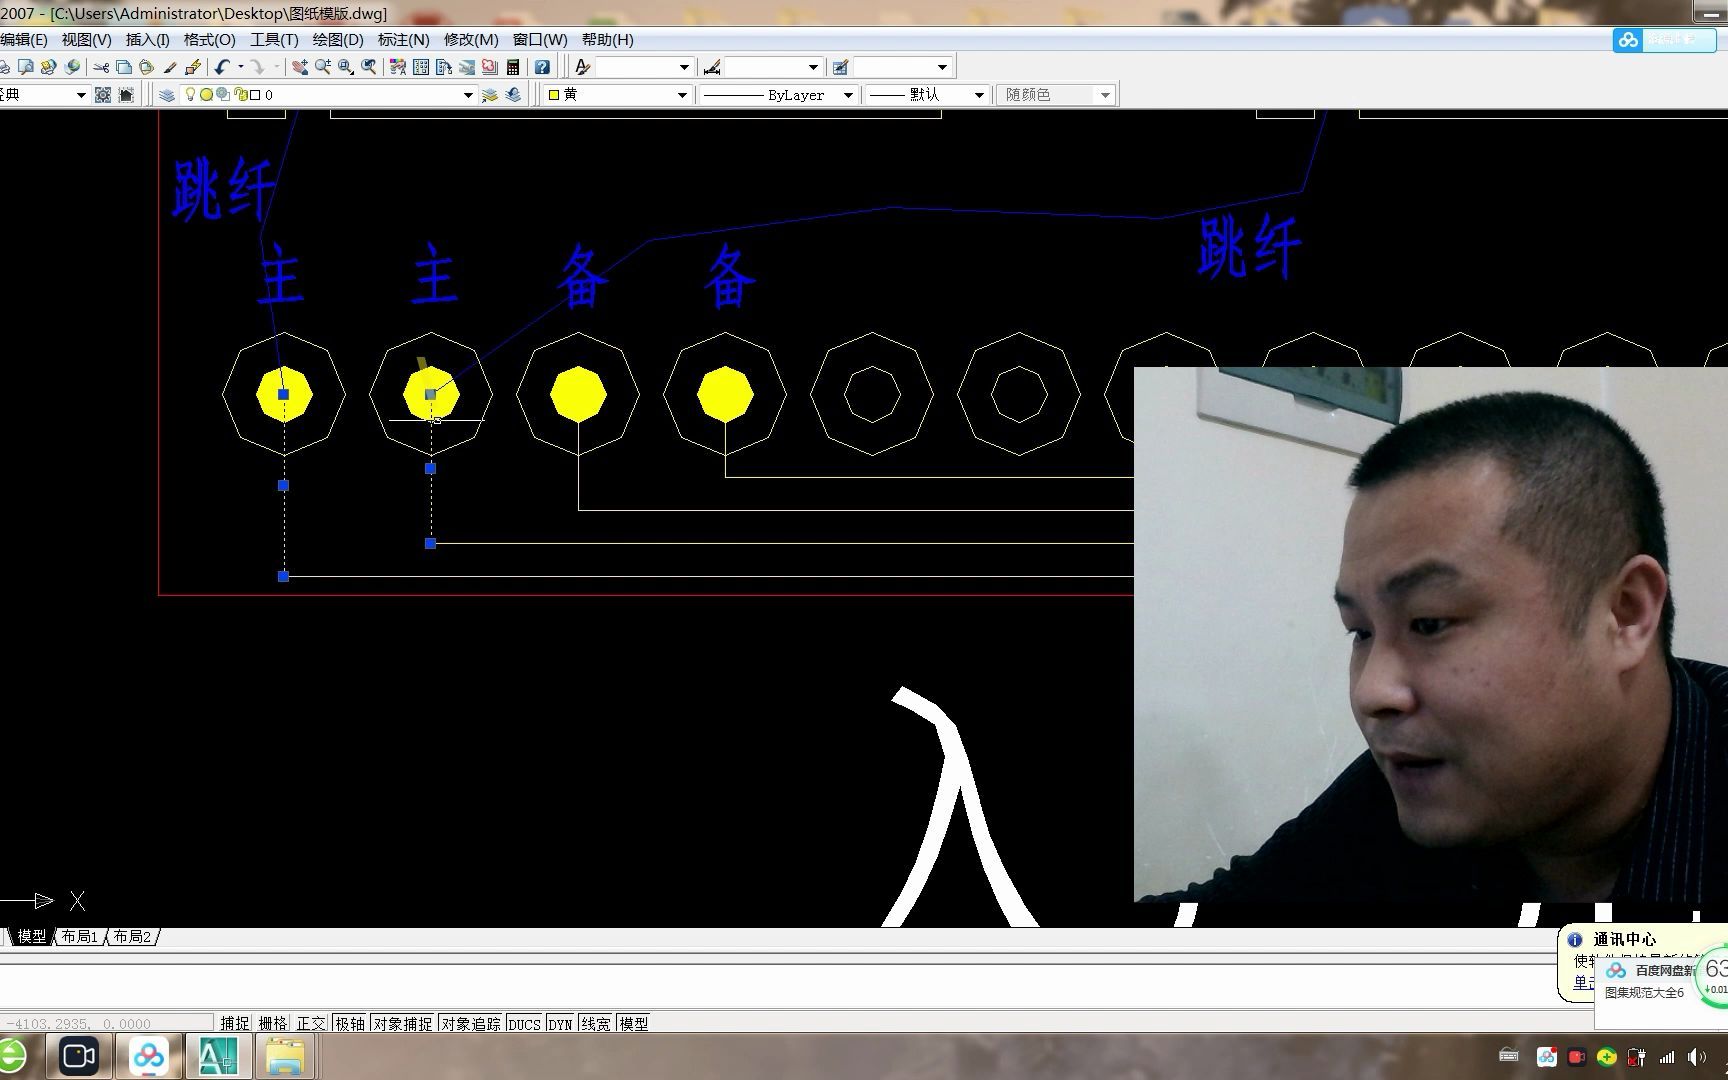Switch to the 模型 model tab

[x=31, y=937]
